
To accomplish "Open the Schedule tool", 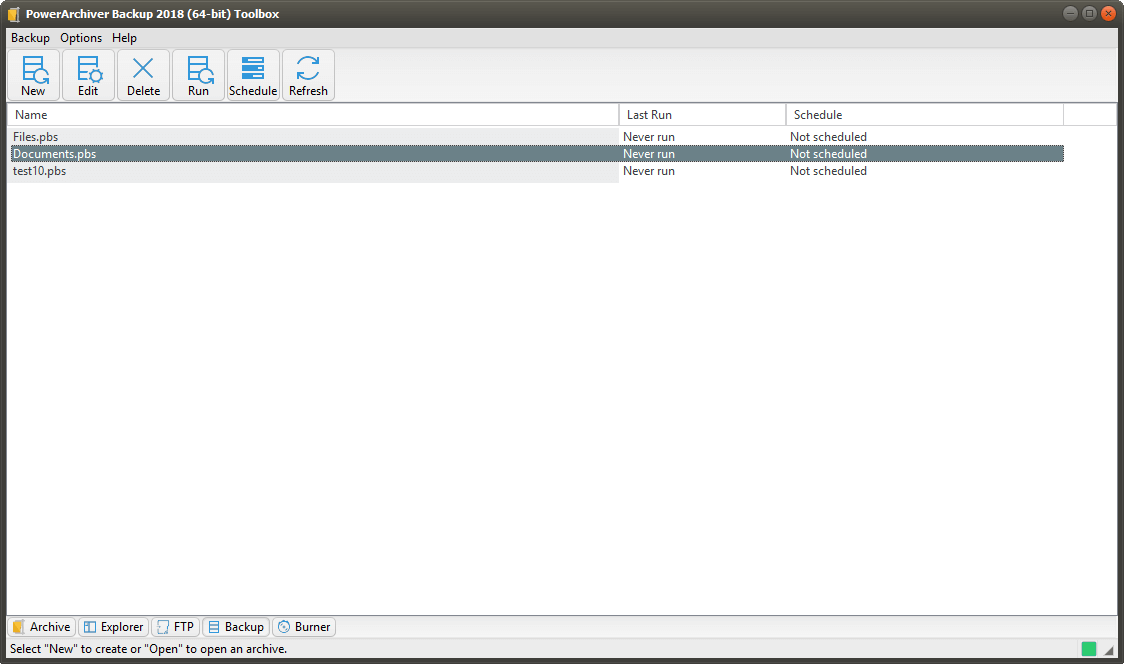I will click(x=253, y=75).
